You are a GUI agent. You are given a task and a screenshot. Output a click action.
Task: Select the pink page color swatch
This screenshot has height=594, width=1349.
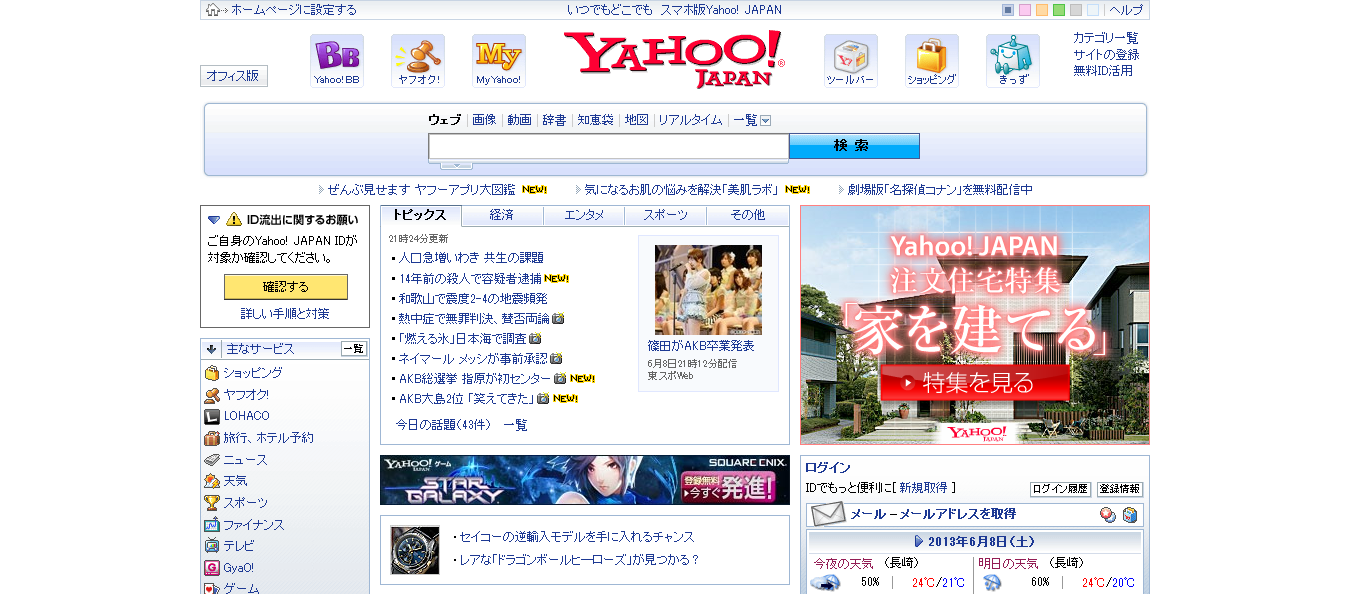click(x=1025, y=10)
